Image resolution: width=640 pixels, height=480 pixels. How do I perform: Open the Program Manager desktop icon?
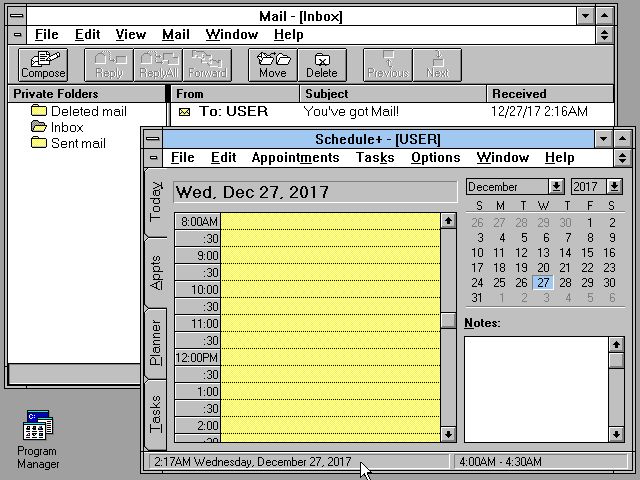coord(38,440)
